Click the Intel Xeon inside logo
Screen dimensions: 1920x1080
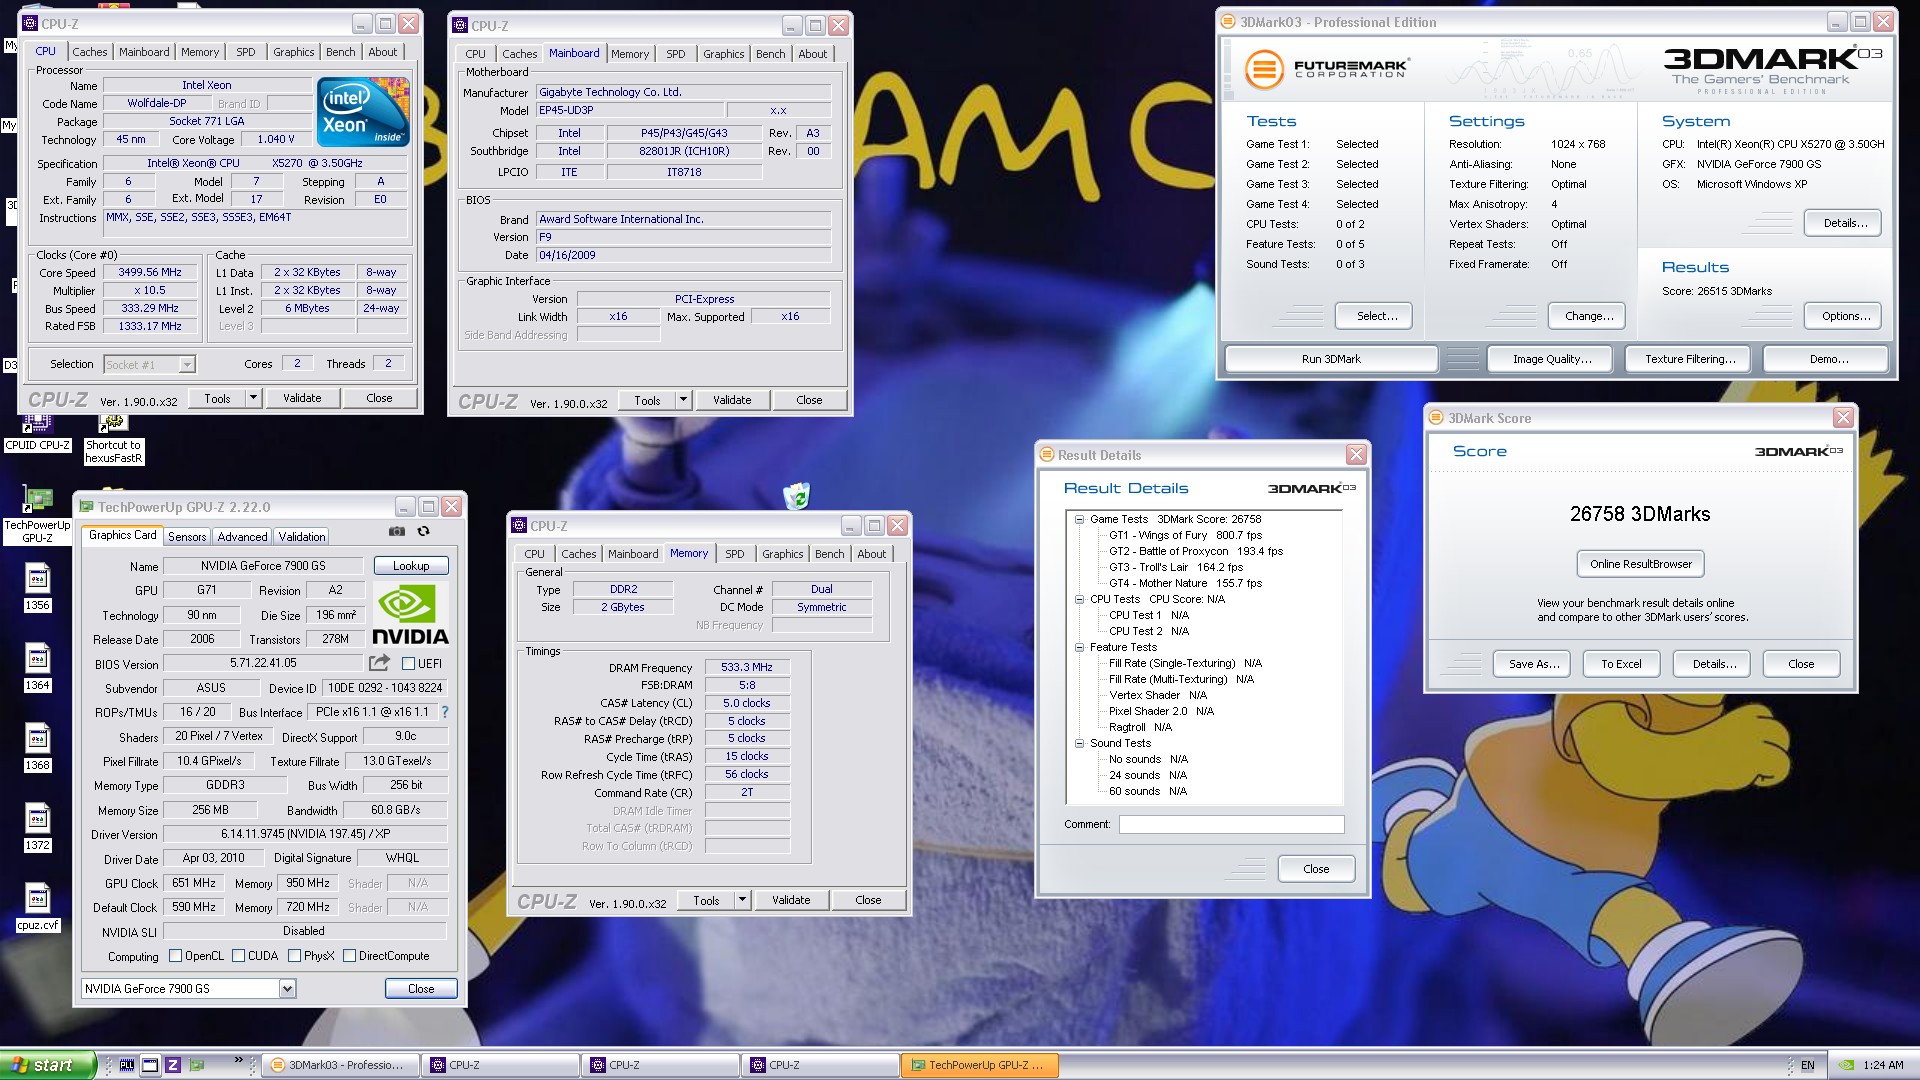[364, 112]
